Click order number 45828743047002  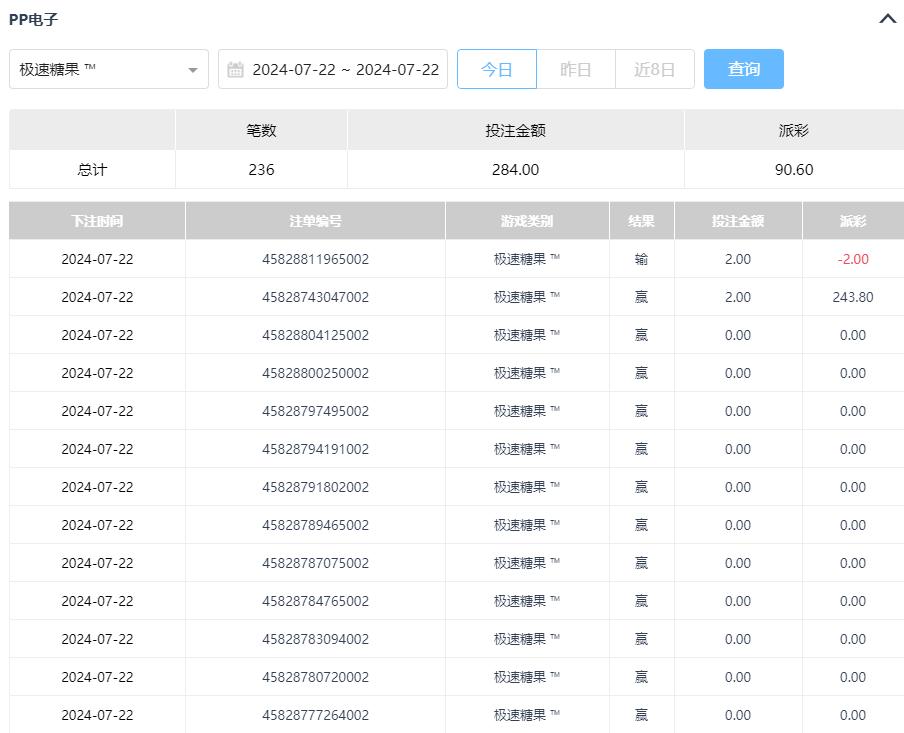[x=315, y=297]
